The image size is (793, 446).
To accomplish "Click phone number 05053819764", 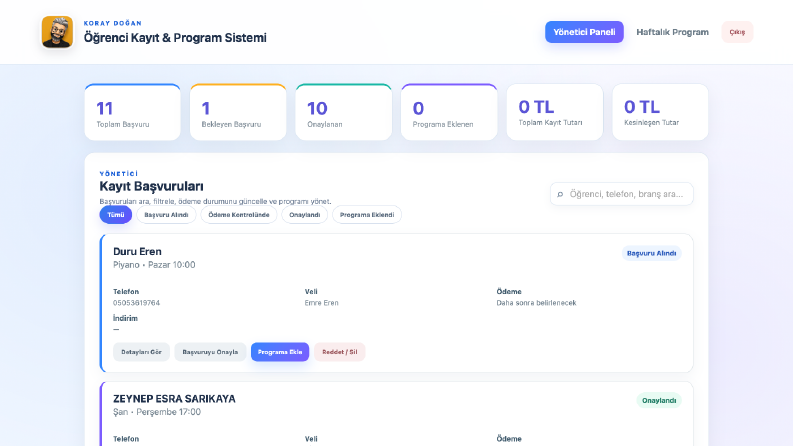I will click(x=137, y=303).
